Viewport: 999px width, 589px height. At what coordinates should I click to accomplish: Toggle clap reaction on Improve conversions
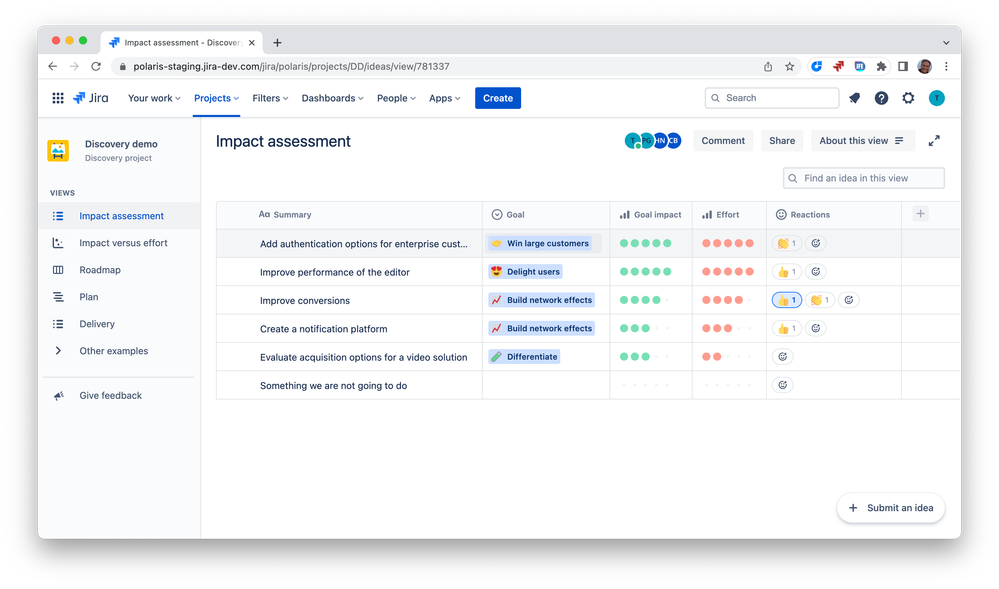point(820,300)
